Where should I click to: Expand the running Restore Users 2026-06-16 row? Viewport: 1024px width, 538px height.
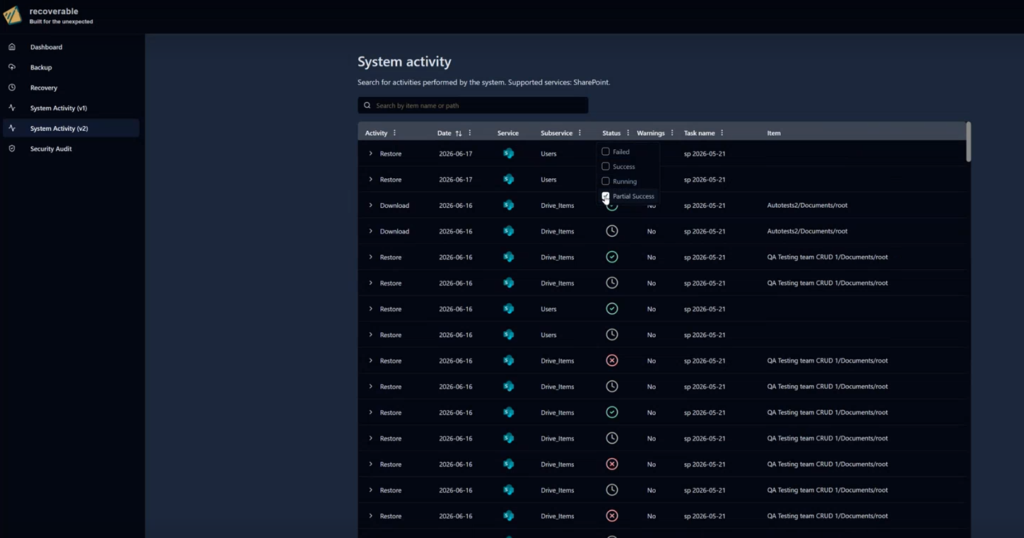370,334
